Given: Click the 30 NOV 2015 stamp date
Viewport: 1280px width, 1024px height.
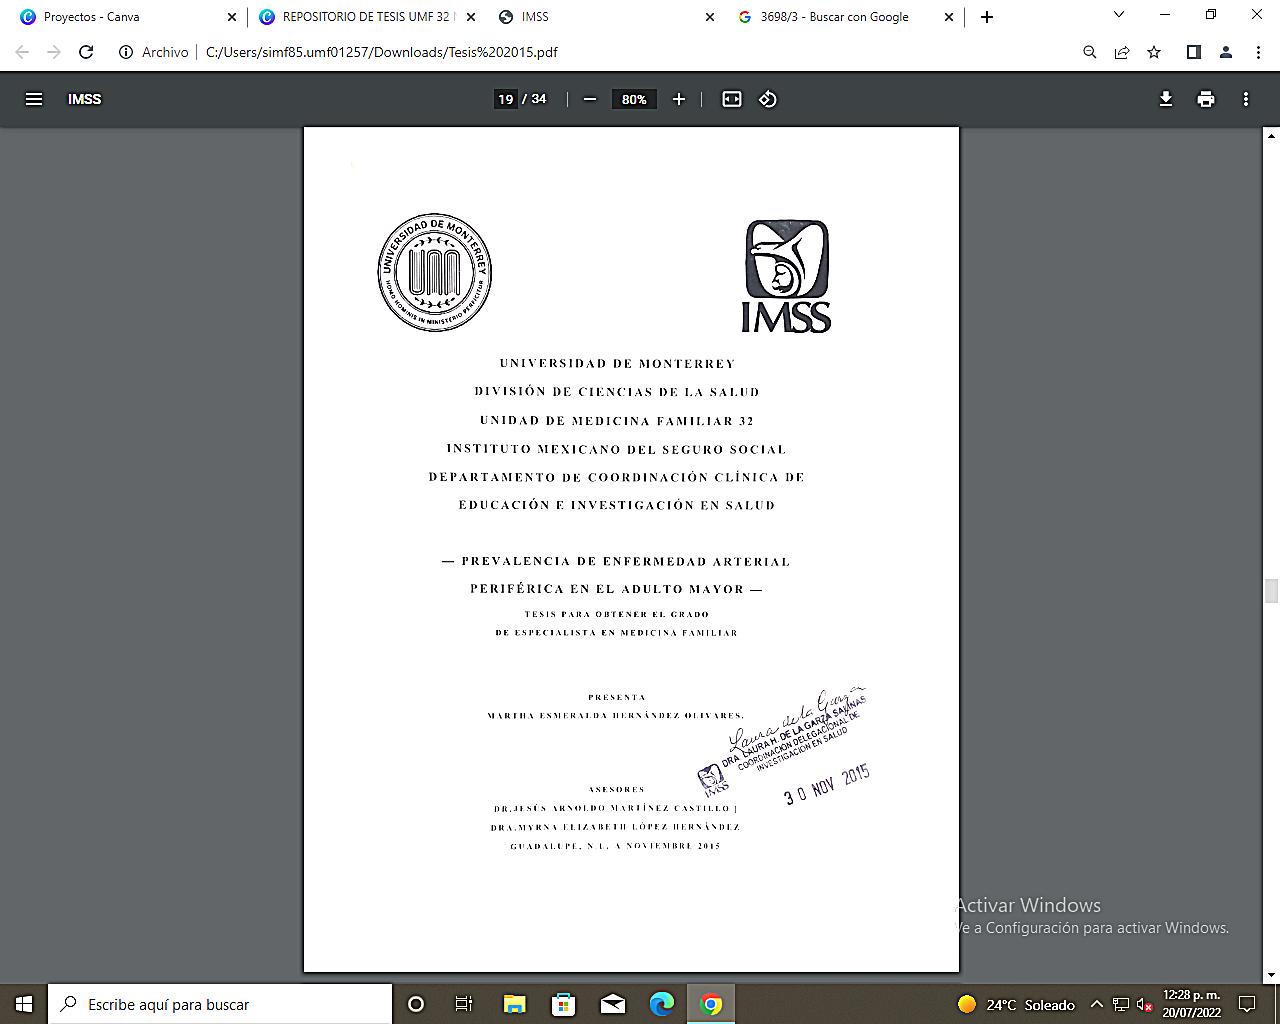Looking at the screenshot, I should (827, 785).
